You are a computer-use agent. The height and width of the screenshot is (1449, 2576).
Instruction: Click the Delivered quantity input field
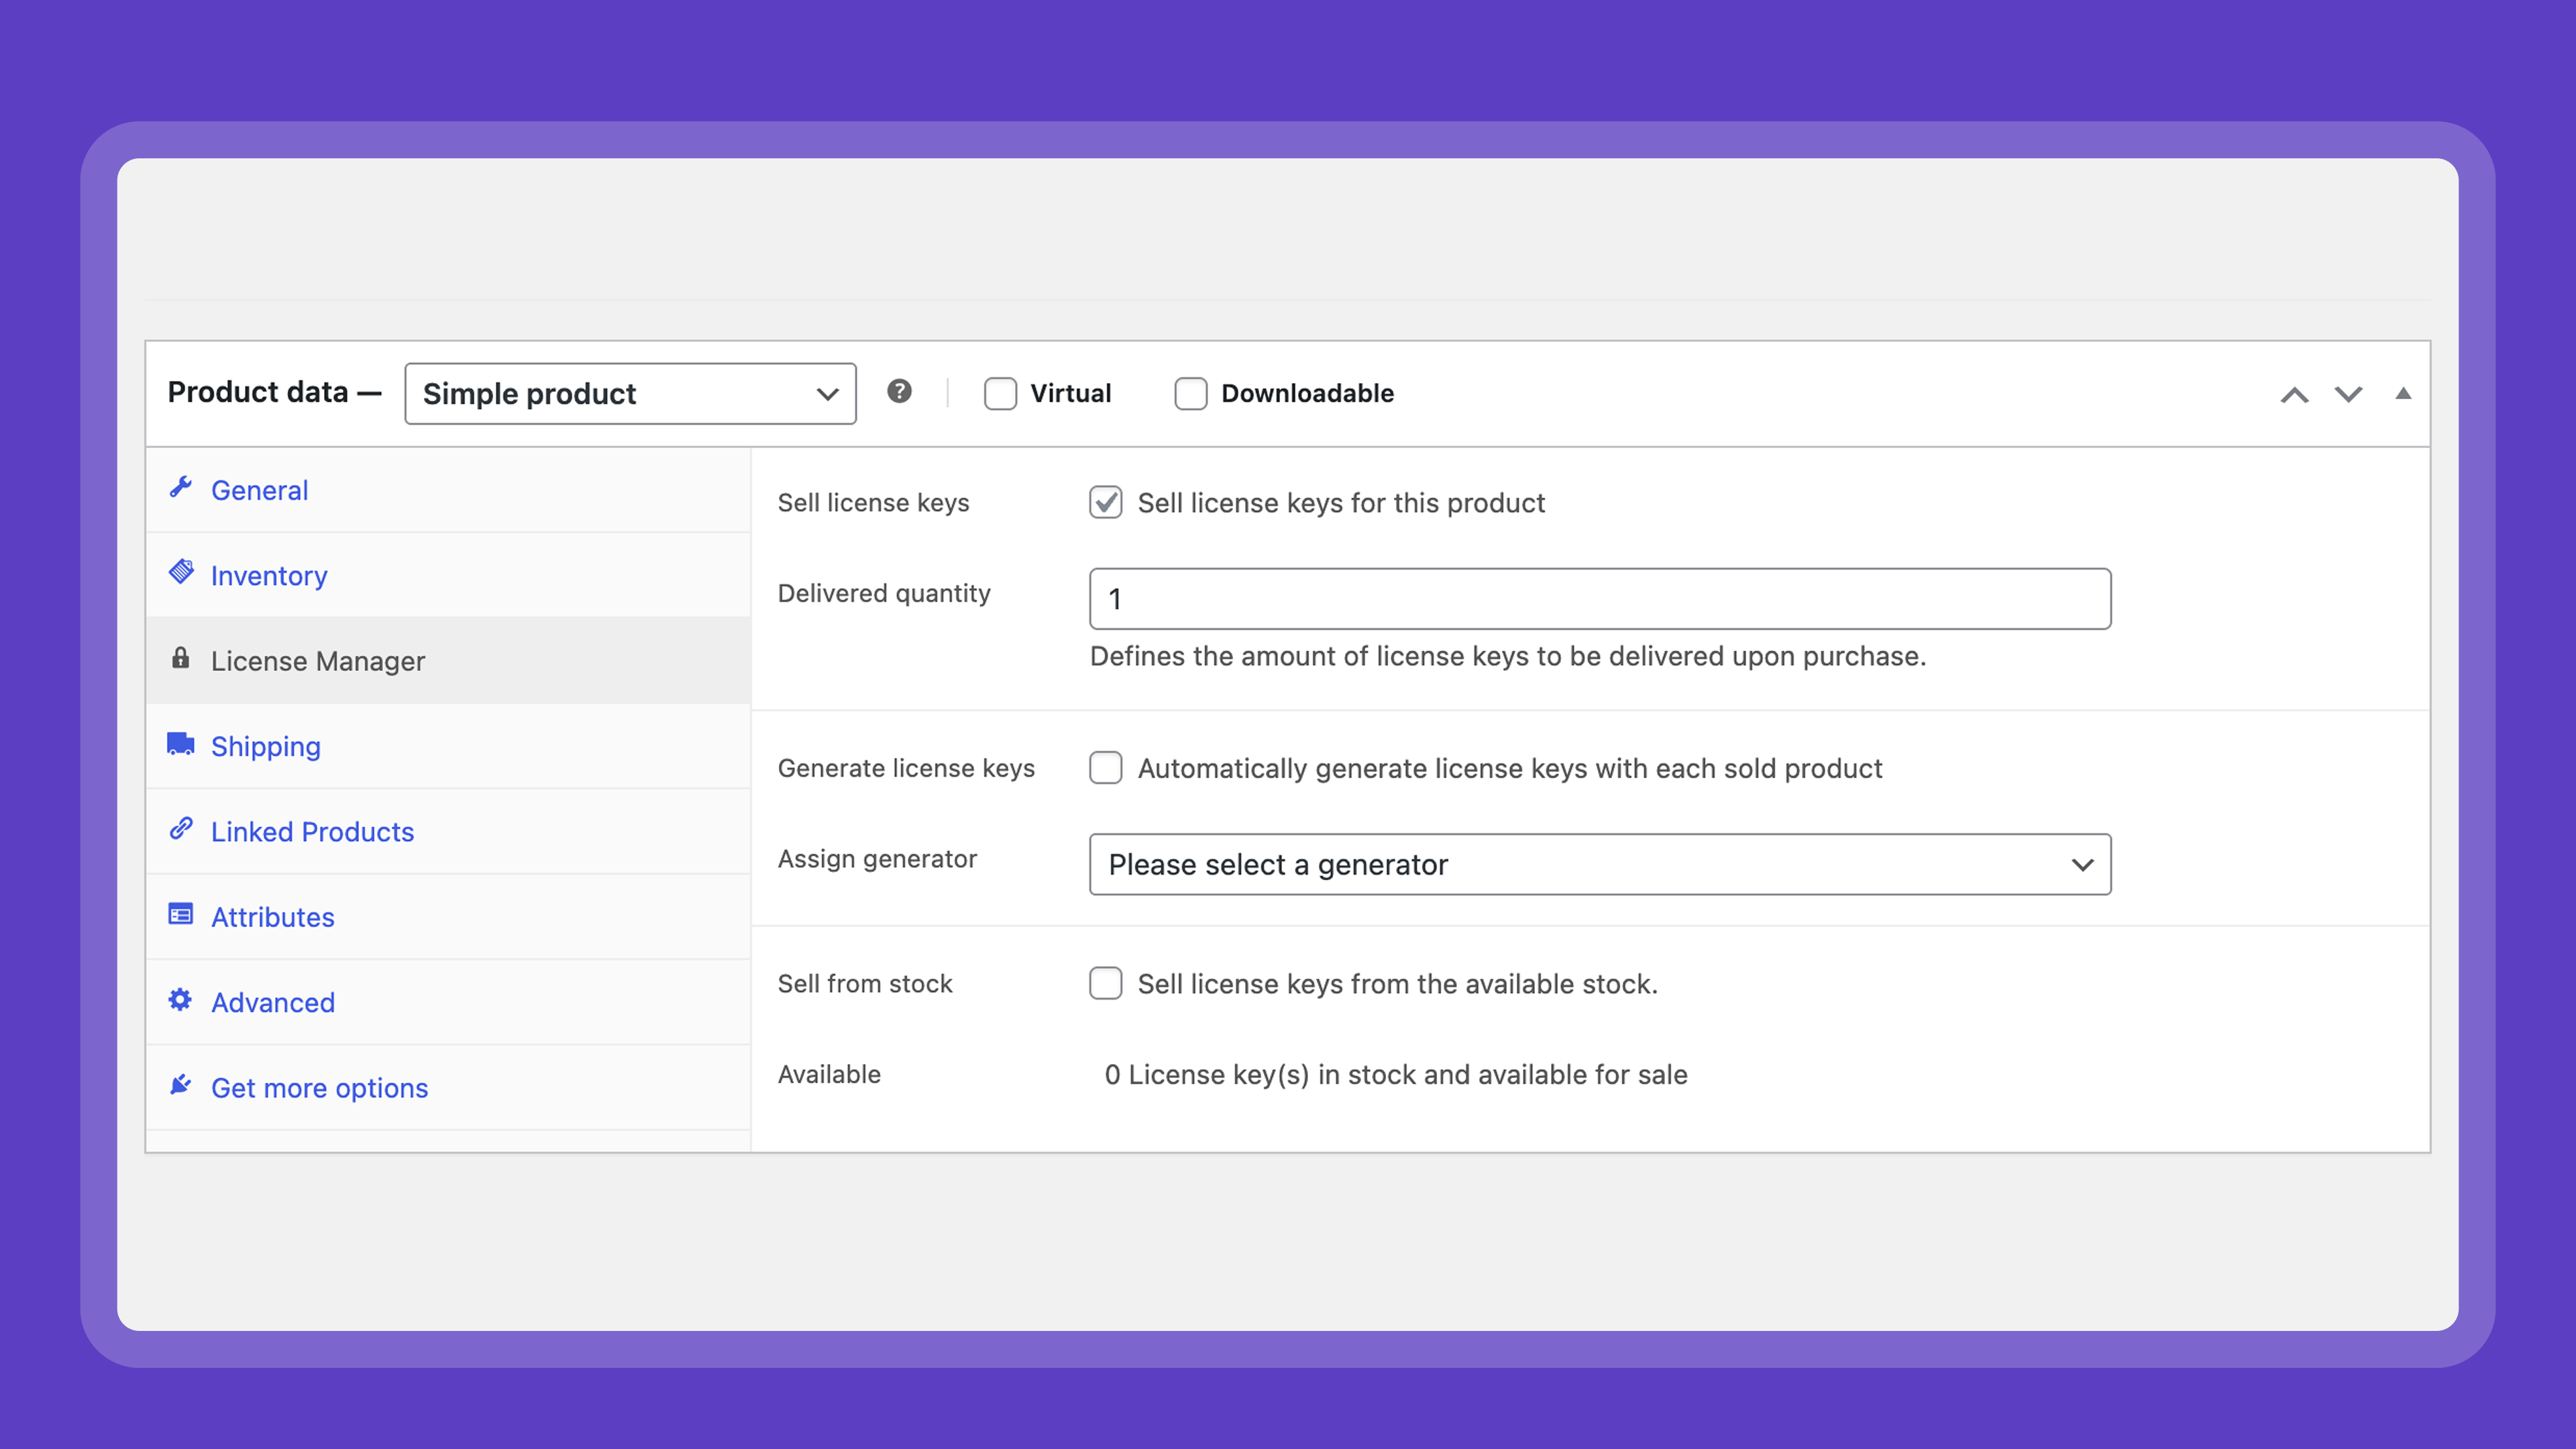[x=1599, y=599]
